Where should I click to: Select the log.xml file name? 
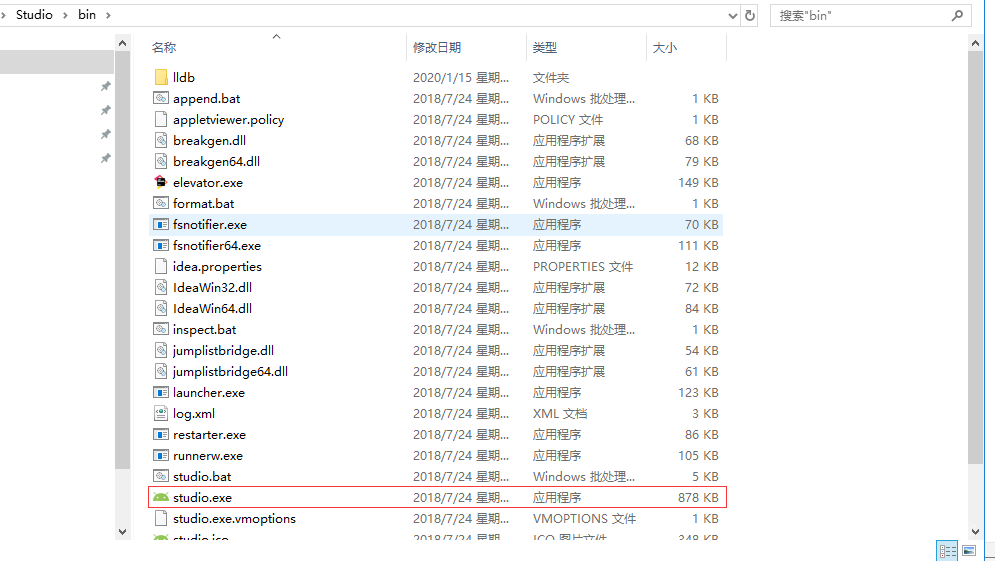click(x=194, y=414)
